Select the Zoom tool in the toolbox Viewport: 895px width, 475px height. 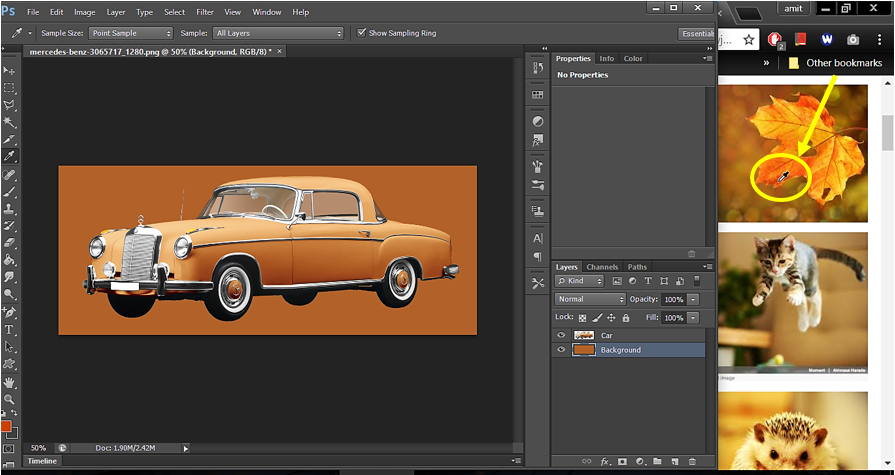click(9, 399)
